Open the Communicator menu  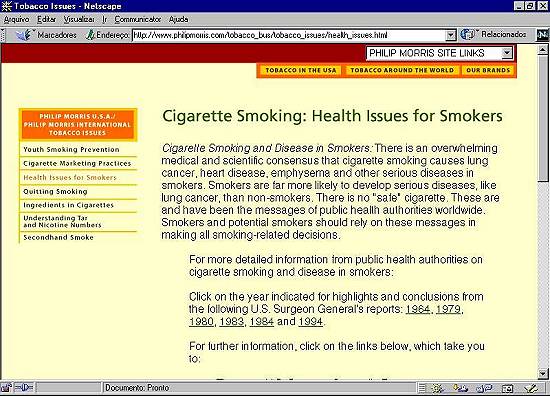point(138,19)
